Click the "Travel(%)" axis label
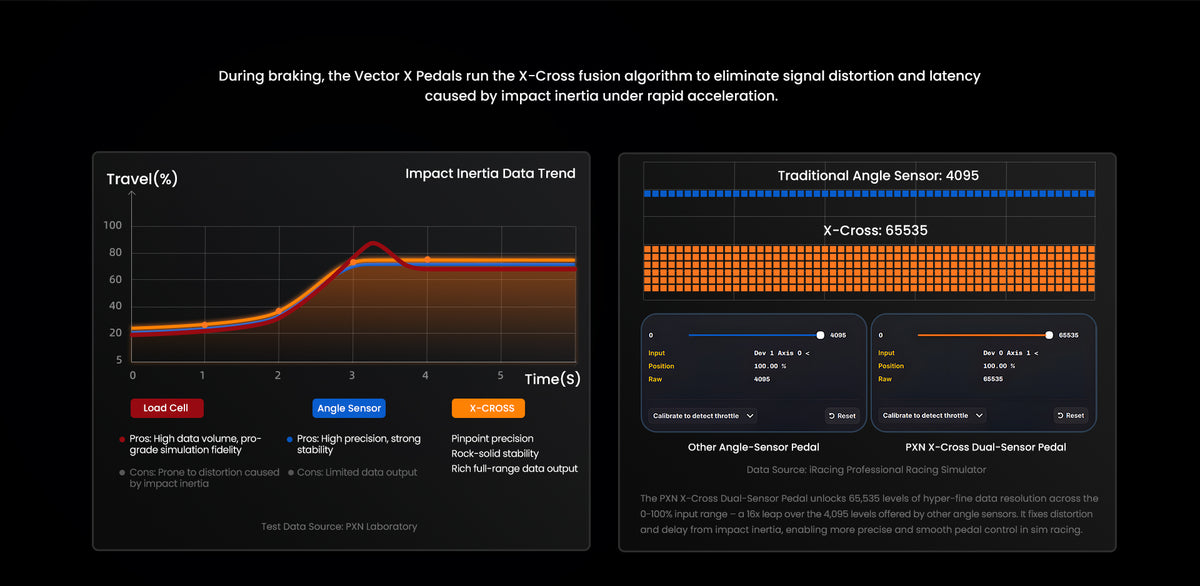Screen dimensions: 1200x586 pos(142,179)
